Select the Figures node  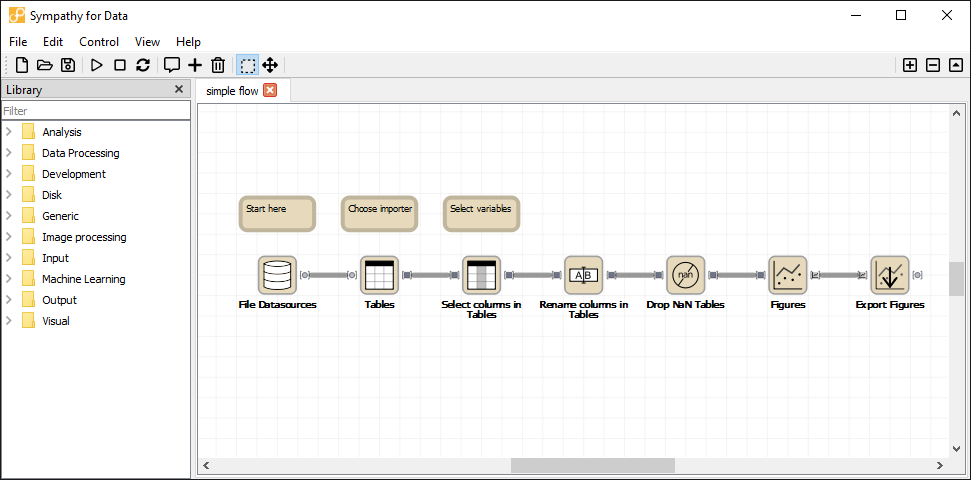788,275
